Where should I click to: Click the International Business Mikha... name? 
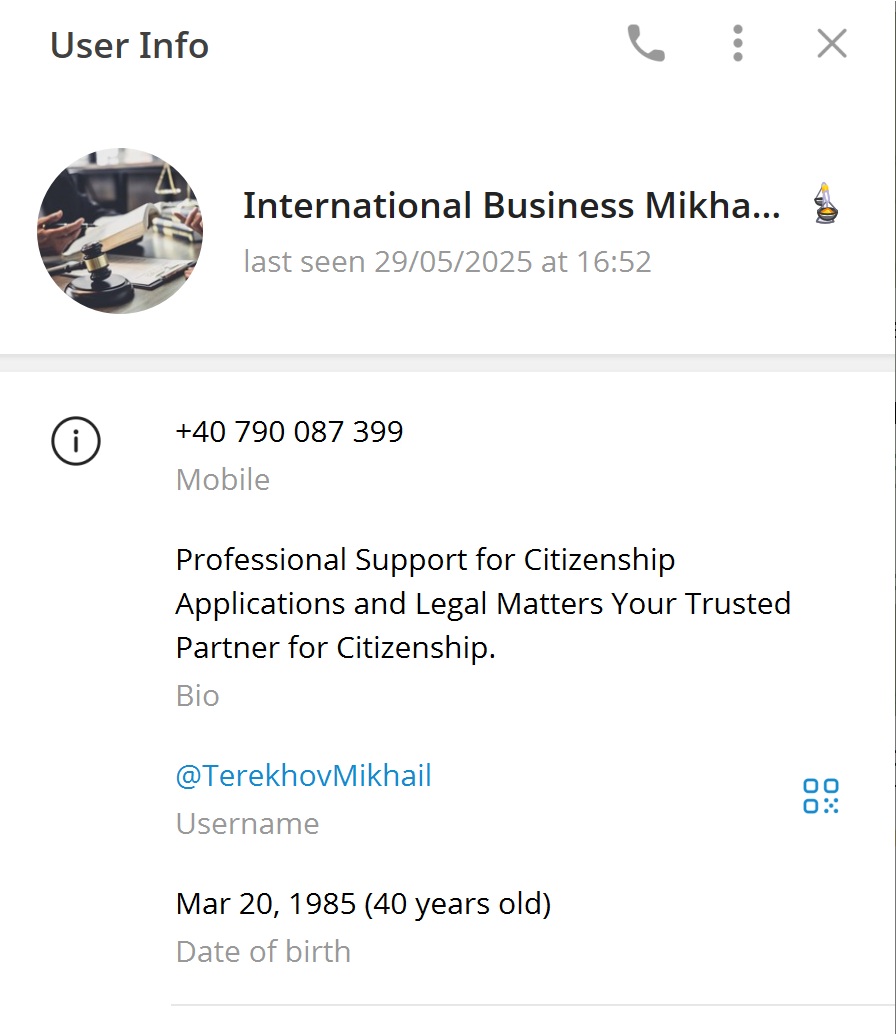(511, 205)
